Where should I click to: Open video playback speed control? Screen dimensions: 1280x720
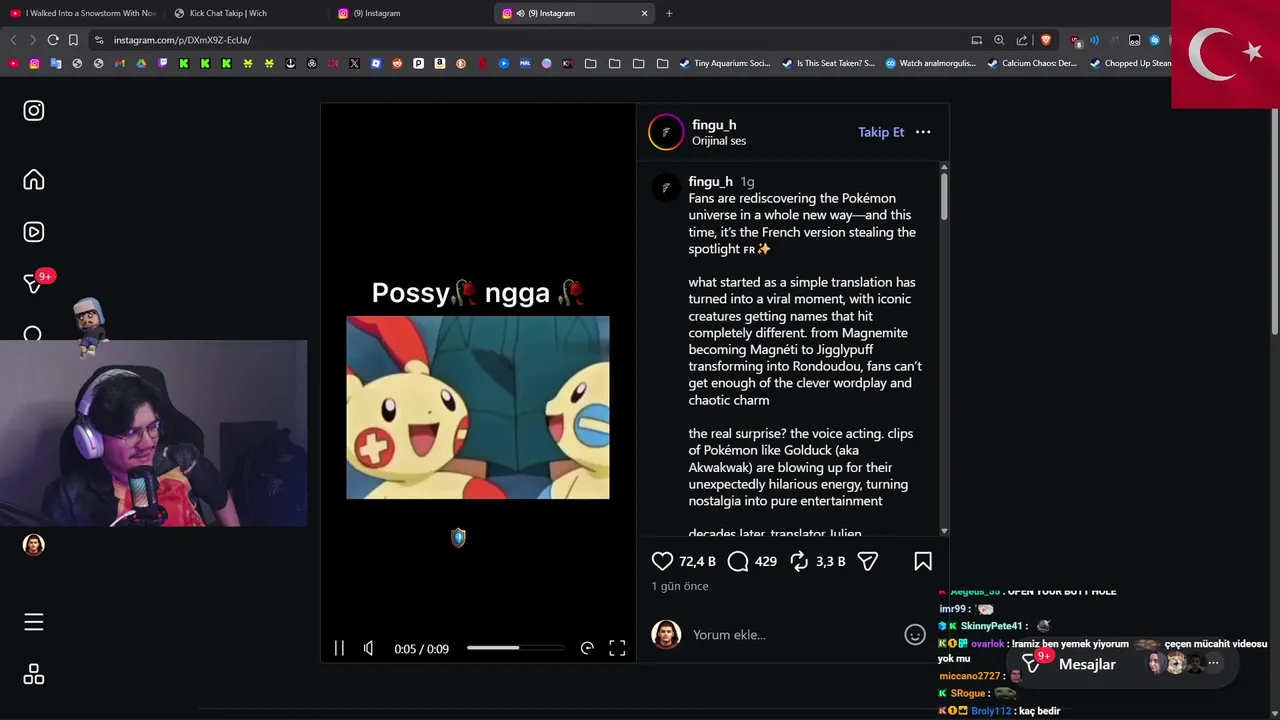[x=587, y=648]
